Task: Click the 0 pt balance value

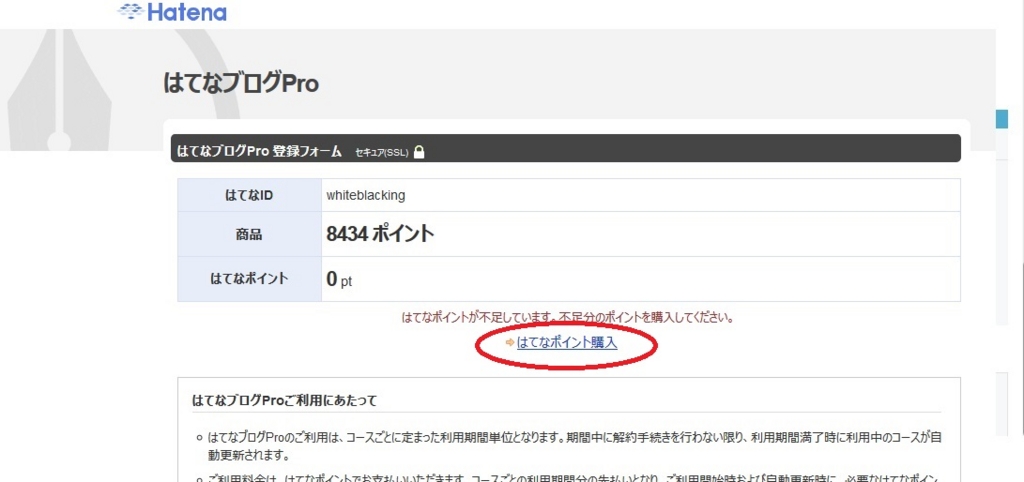Action: click(339, 280)
